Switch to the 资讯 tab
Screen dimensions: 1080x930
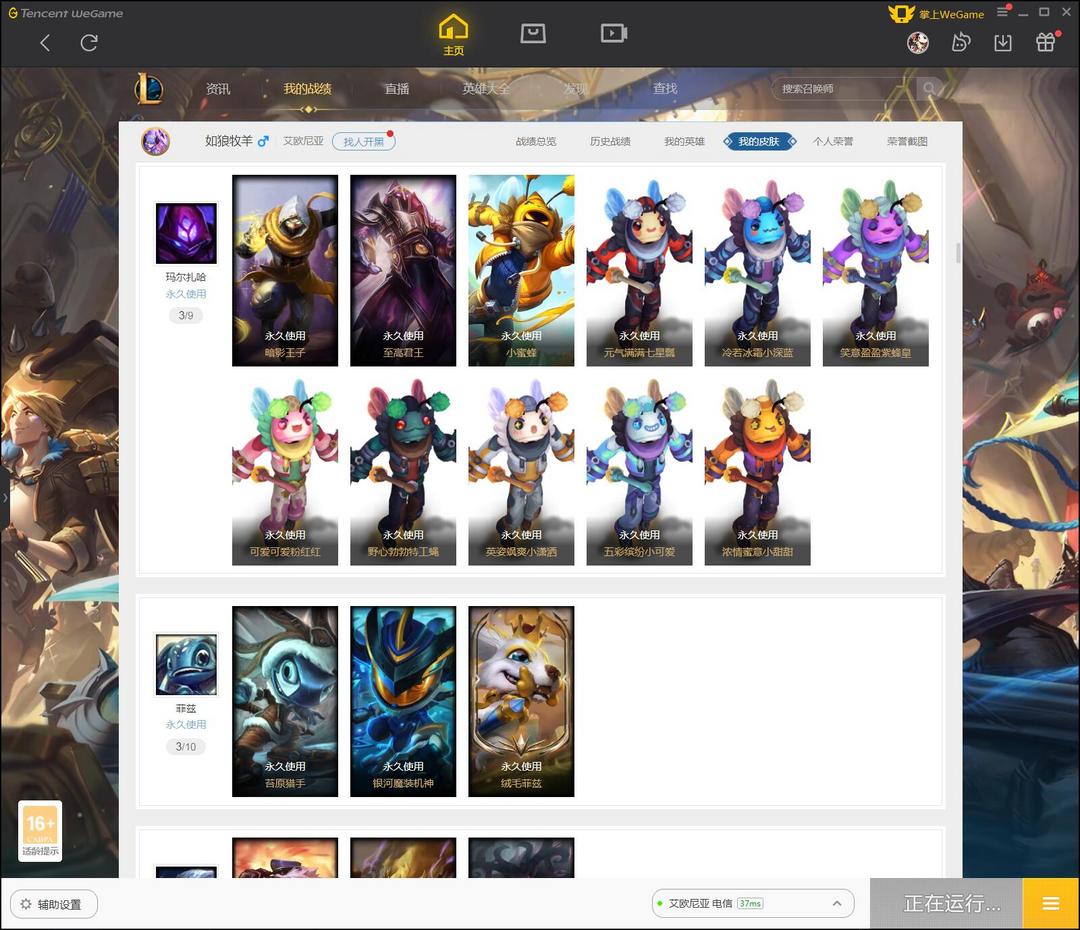coord(218,89)
